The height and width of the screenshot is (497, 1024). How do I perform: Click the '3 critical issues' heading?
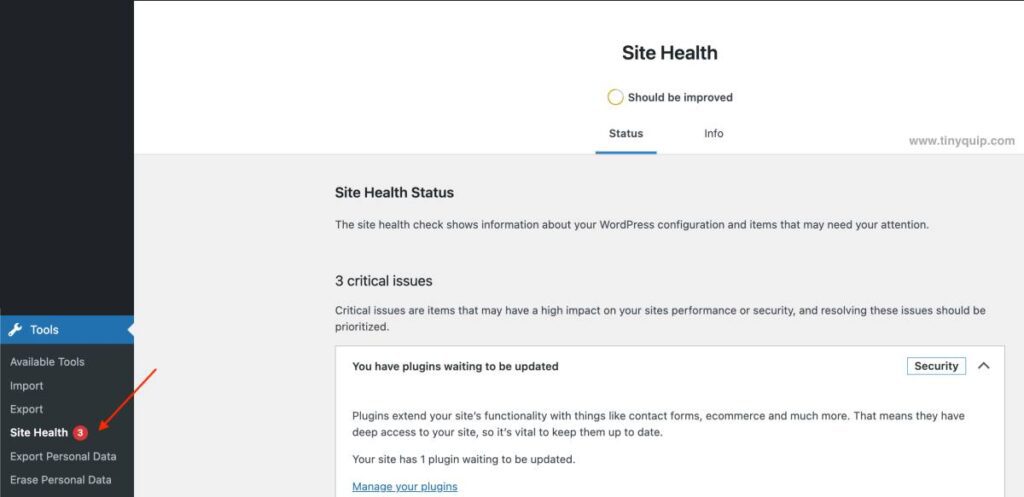pos(384,281)
